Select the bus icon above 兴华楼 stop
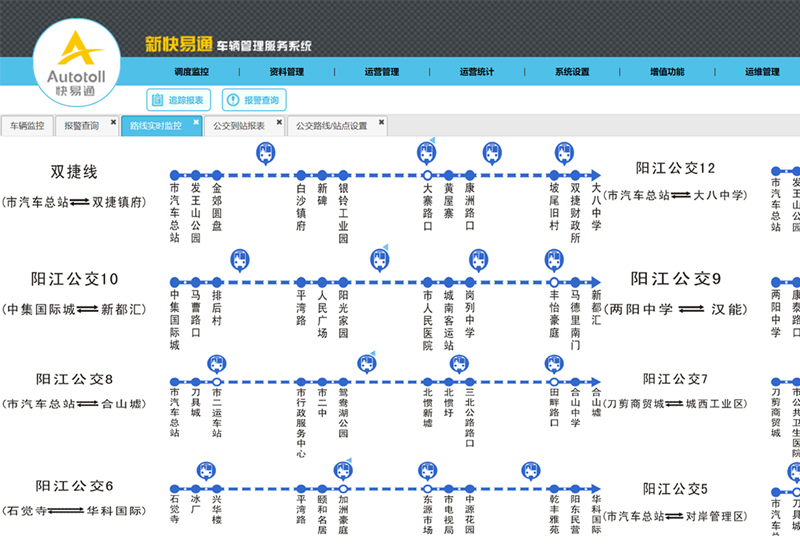This screenshot has height=560, width=800. coord(206,471)
